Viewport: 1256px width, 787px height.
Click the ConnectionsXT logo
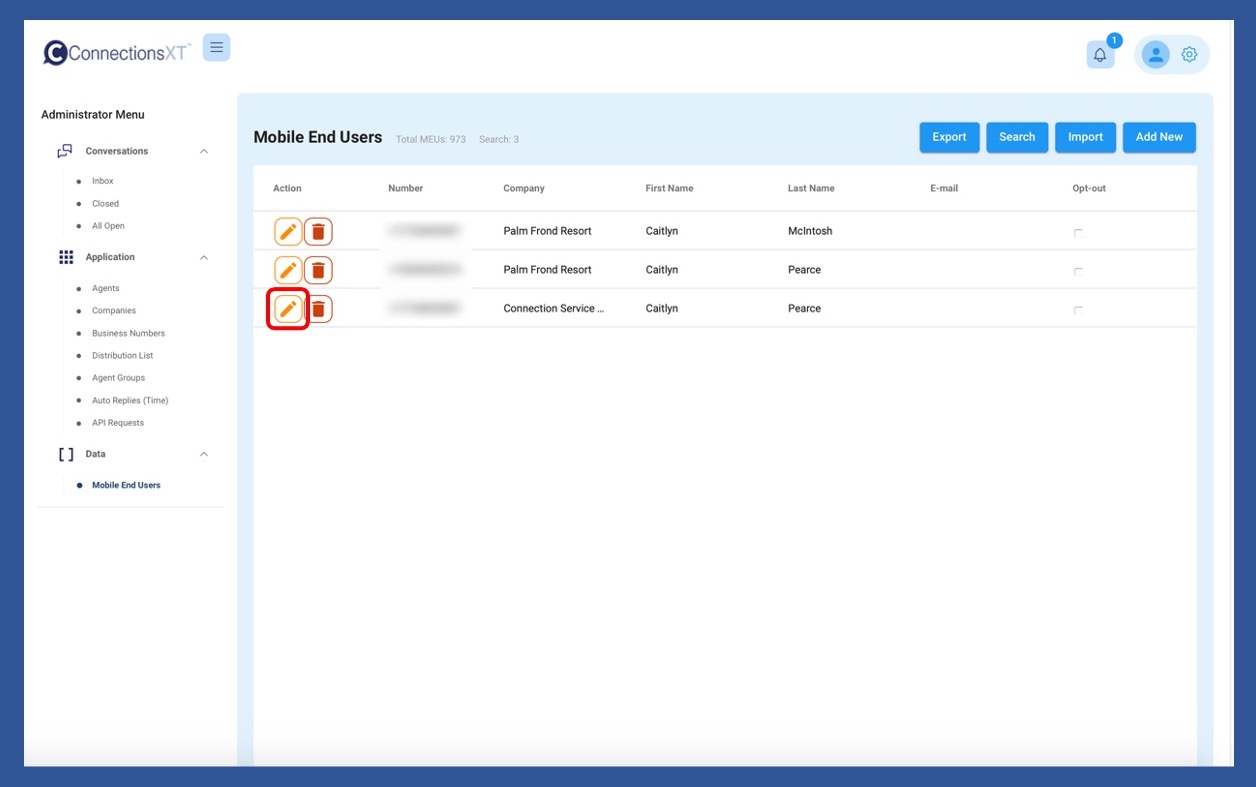coord(117,53)
